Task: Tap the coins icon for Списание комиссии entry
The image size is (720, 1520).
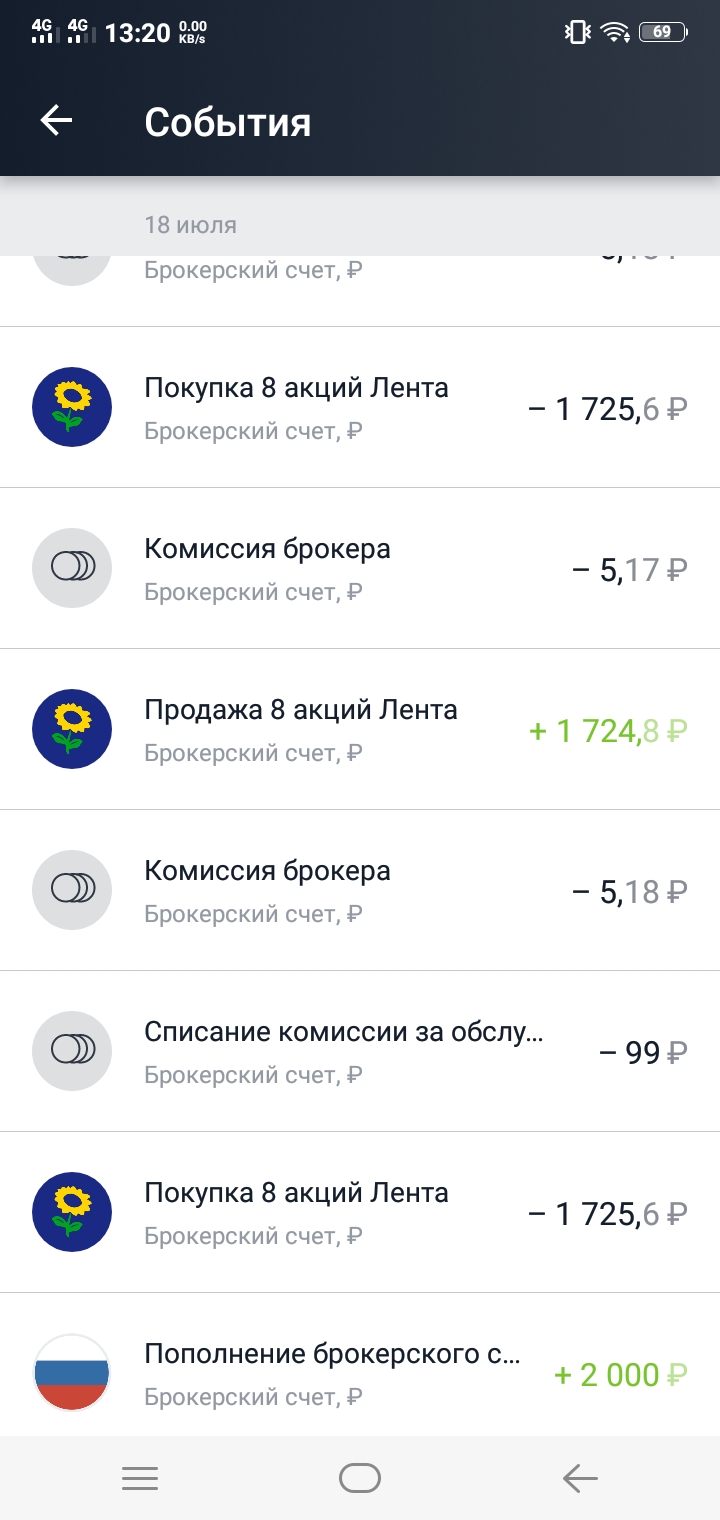Action: [x=72, y=1051]
